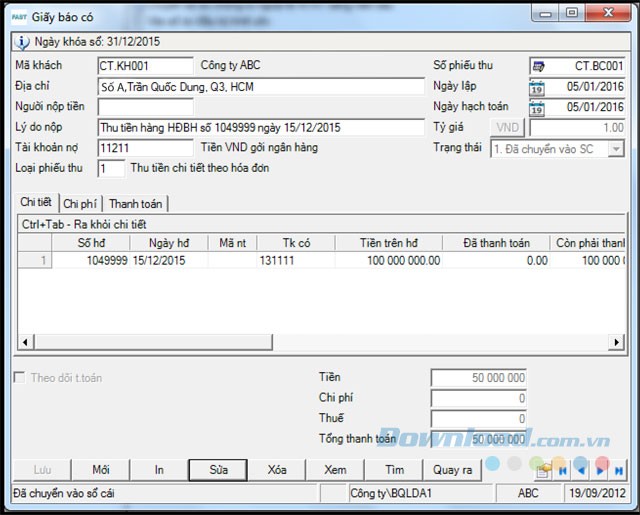Click the Người nộp tiền input field
Viewport: 640px width, 515px height.
click(x=146, y=107)
